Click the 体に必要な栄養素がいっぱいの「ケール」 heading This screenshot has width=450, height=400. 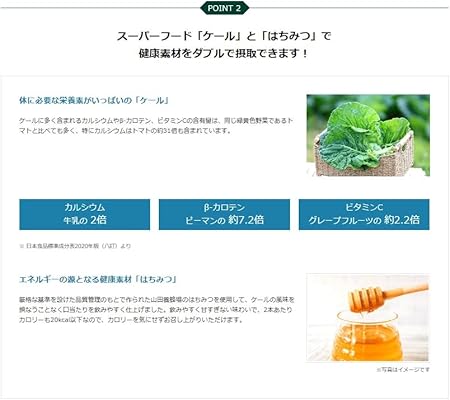(x=94, y=100)
